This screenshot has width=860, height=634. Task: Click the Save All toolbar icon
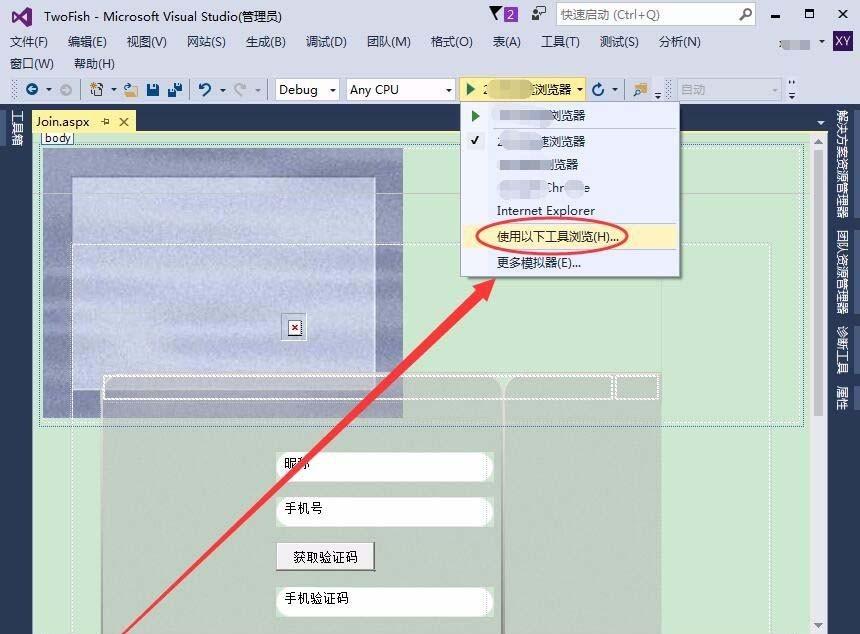click(x=176, y=89)
